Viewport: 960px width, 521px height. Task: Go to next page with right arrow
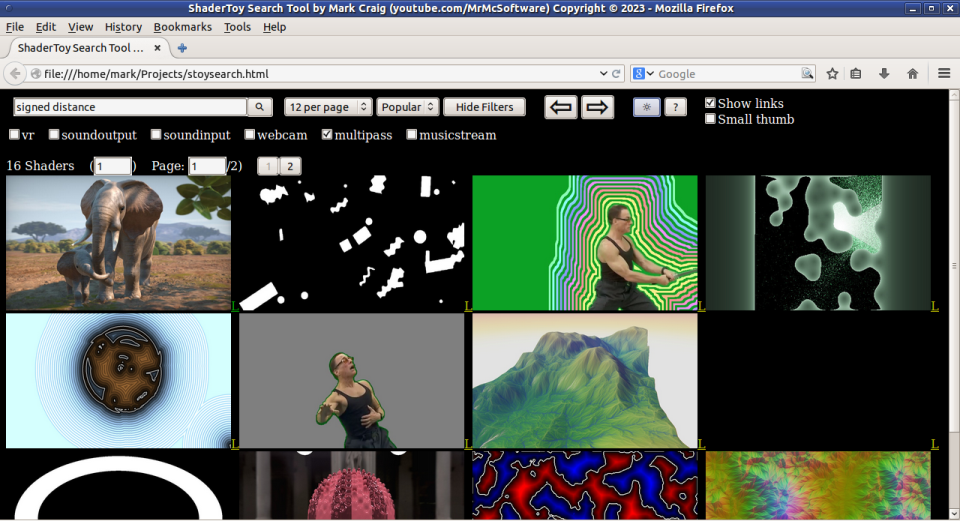click(597, 107)
